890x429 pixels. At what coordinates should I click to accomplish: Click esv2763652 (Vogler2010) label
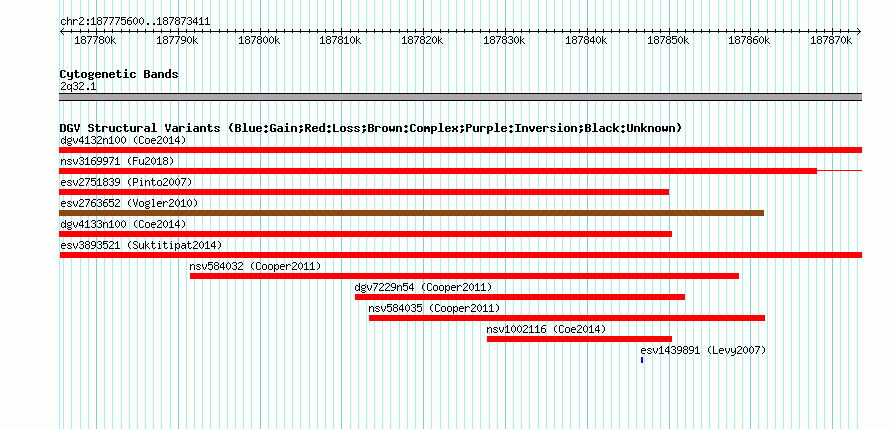coord(129,203)
